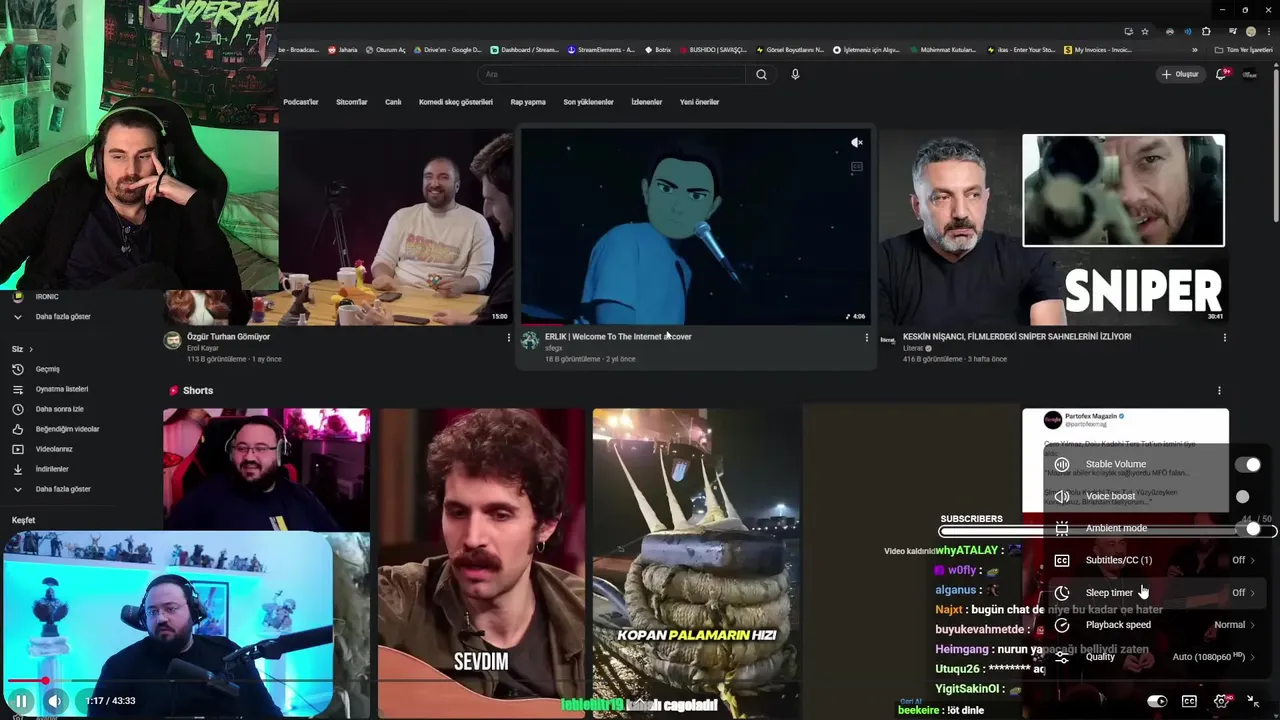
Task: Expand hidden bookmarks chevron in bookmarks bar
Action: 1194,49
